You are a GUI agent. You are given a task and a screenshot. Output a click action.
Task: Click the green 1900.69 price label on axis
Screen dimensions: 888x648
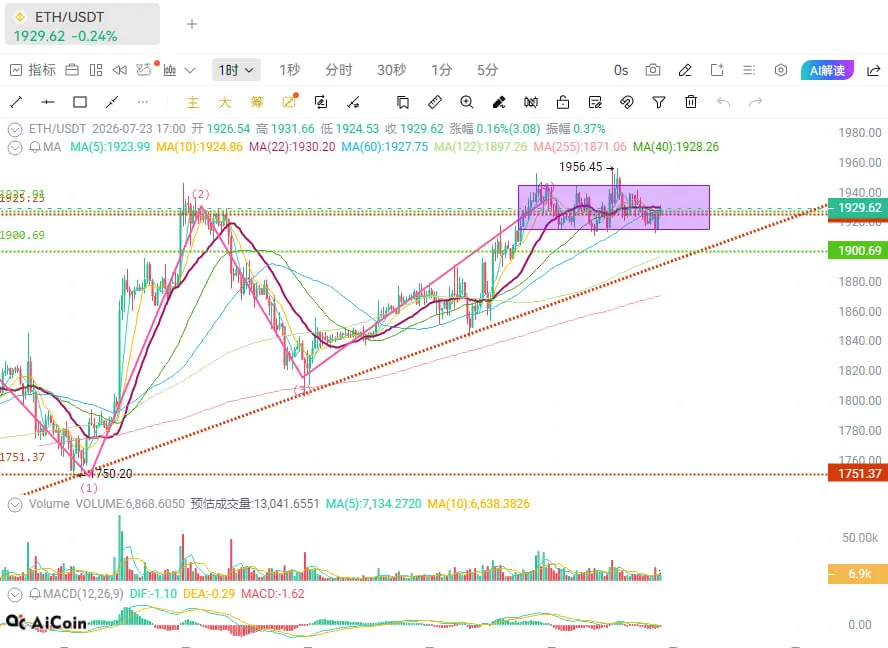coord(856,251)
